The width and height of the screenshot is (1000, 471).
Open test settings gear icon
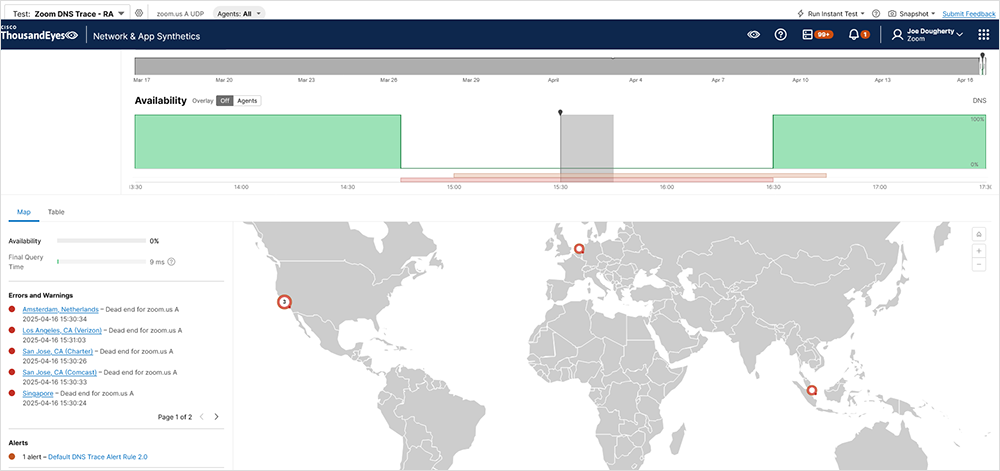click(x=139, y=13)
